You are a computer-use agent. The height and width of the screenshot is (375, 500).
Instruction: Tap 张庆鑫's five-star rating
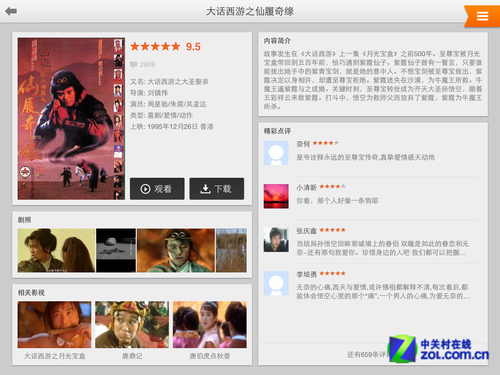(x=332, y=230)
